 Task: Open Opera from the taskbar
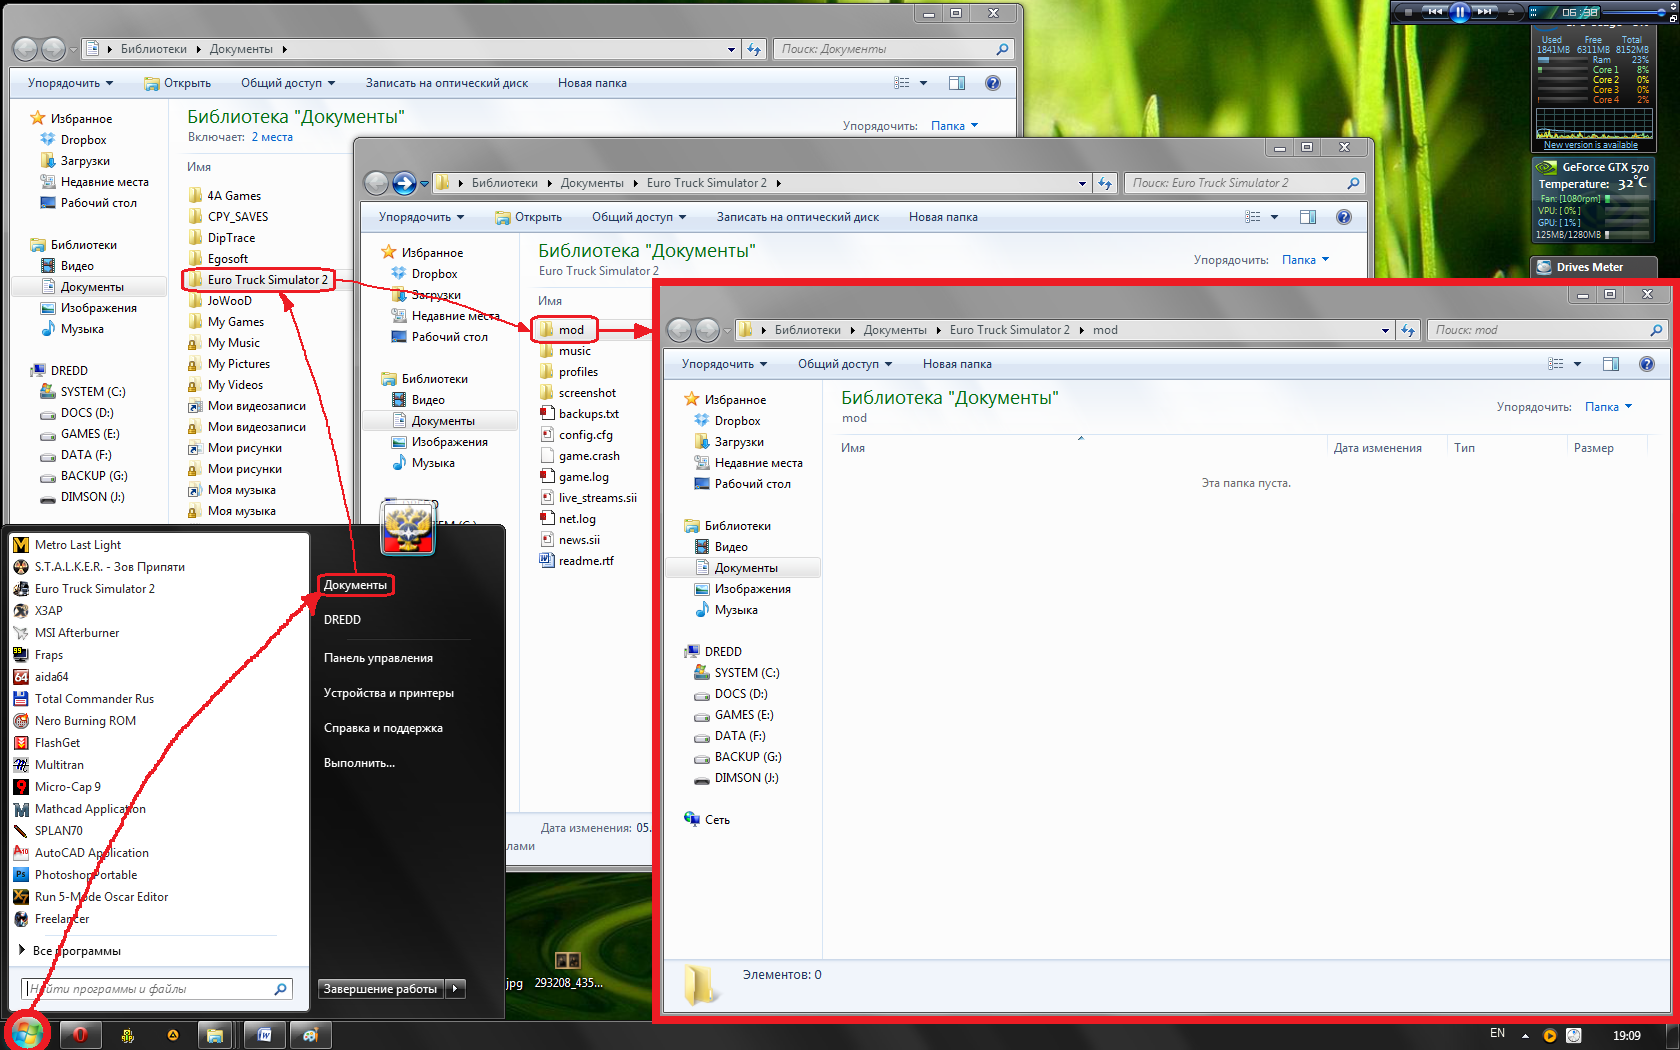click(80, 1035)
